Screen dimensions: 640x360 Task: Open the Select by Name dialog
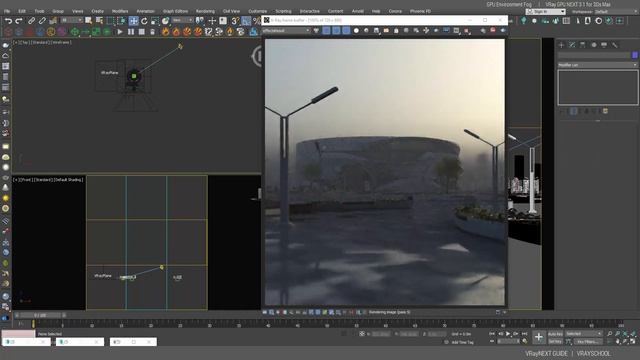coord(99,20)
